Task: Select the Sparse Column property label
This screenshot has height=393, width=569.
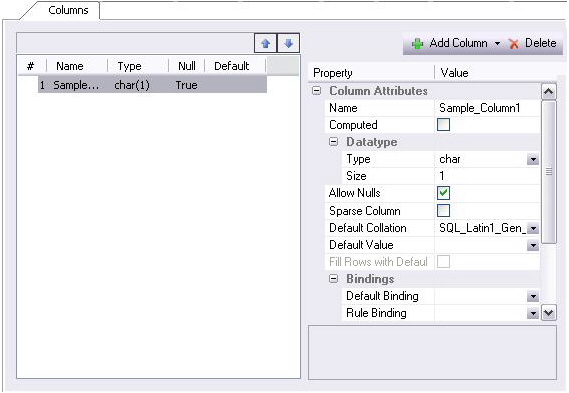Action: tap(365, 211)
